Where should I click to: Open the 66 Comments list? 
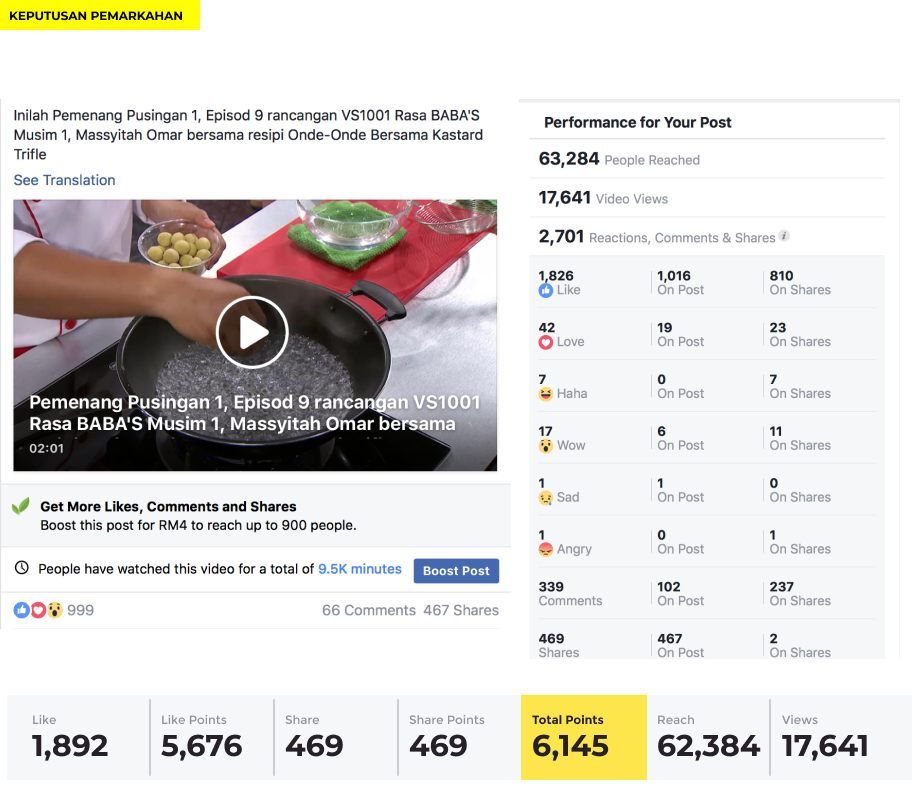tap(368, 610)
